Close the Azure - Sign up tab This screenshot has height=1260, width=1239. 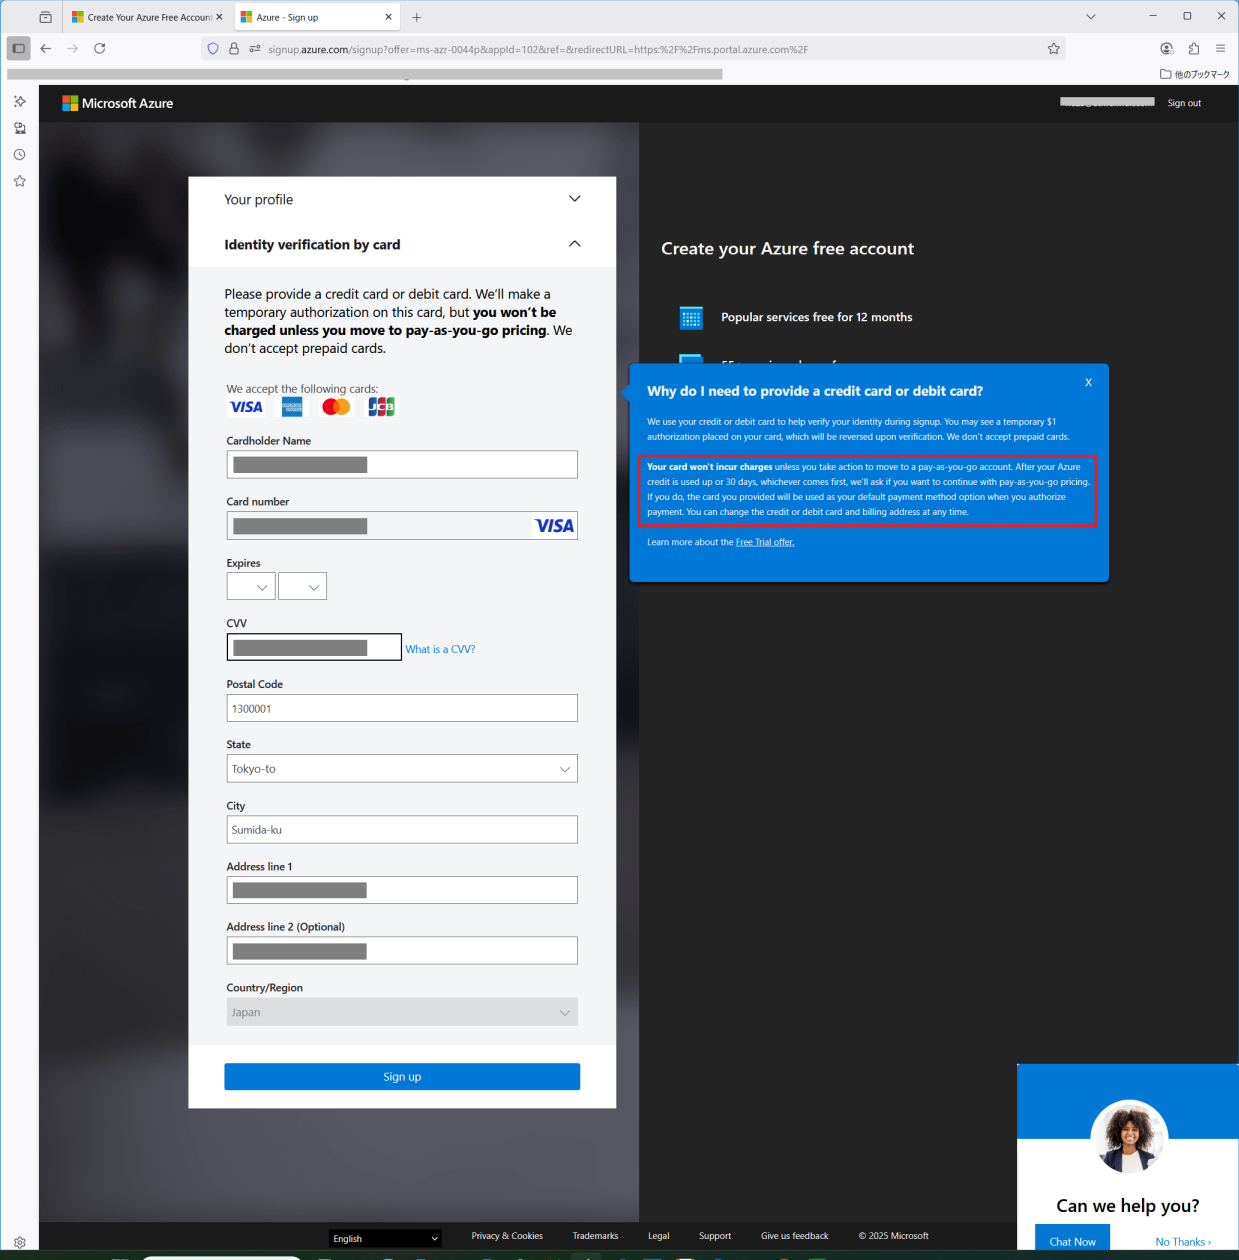point(389,17)
